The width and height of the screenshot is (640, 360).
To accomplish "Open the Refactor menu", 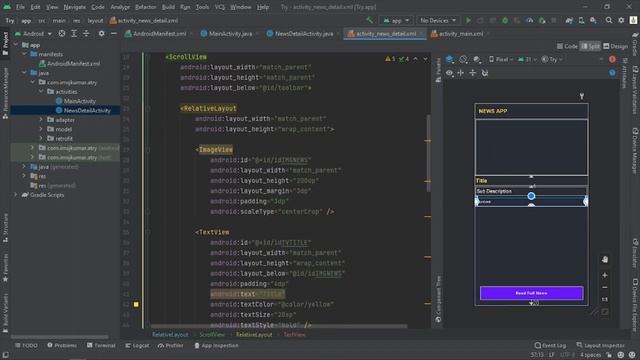I will pyautogui.click(x=145, y=7).
